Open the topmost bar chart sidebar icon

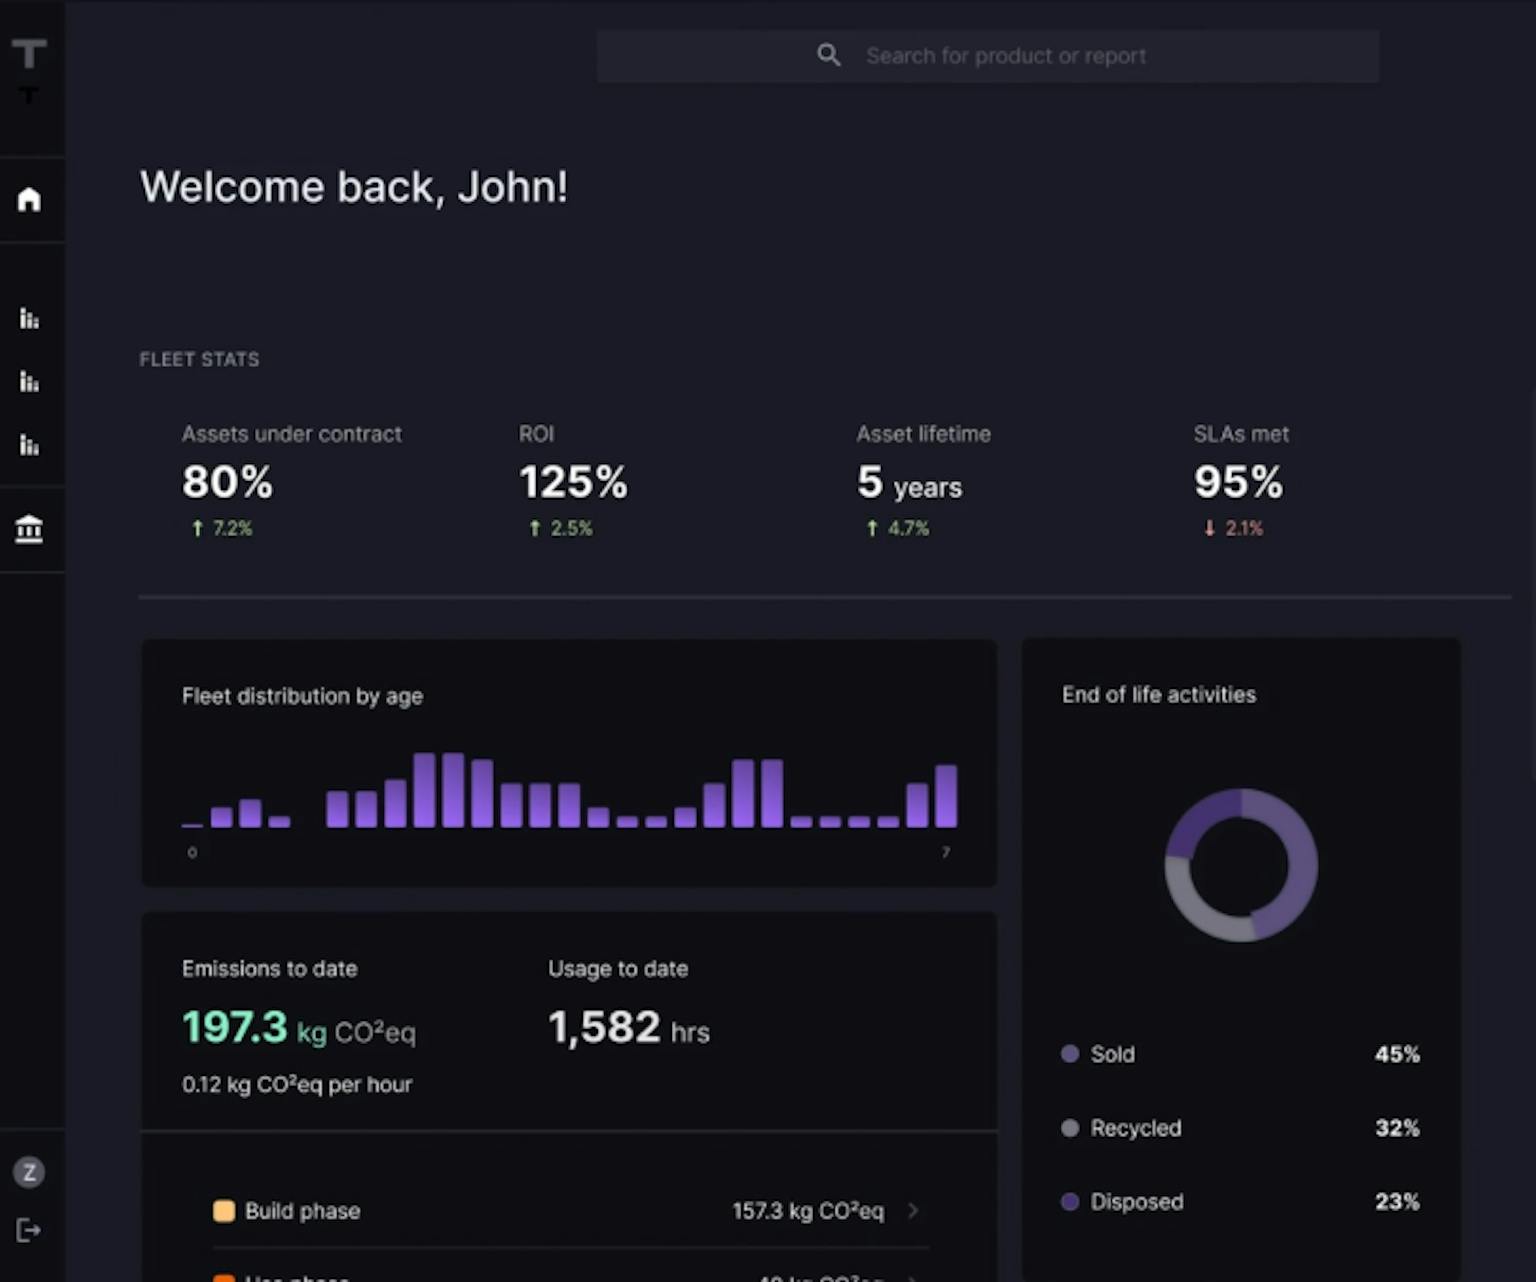coord(29,319)
